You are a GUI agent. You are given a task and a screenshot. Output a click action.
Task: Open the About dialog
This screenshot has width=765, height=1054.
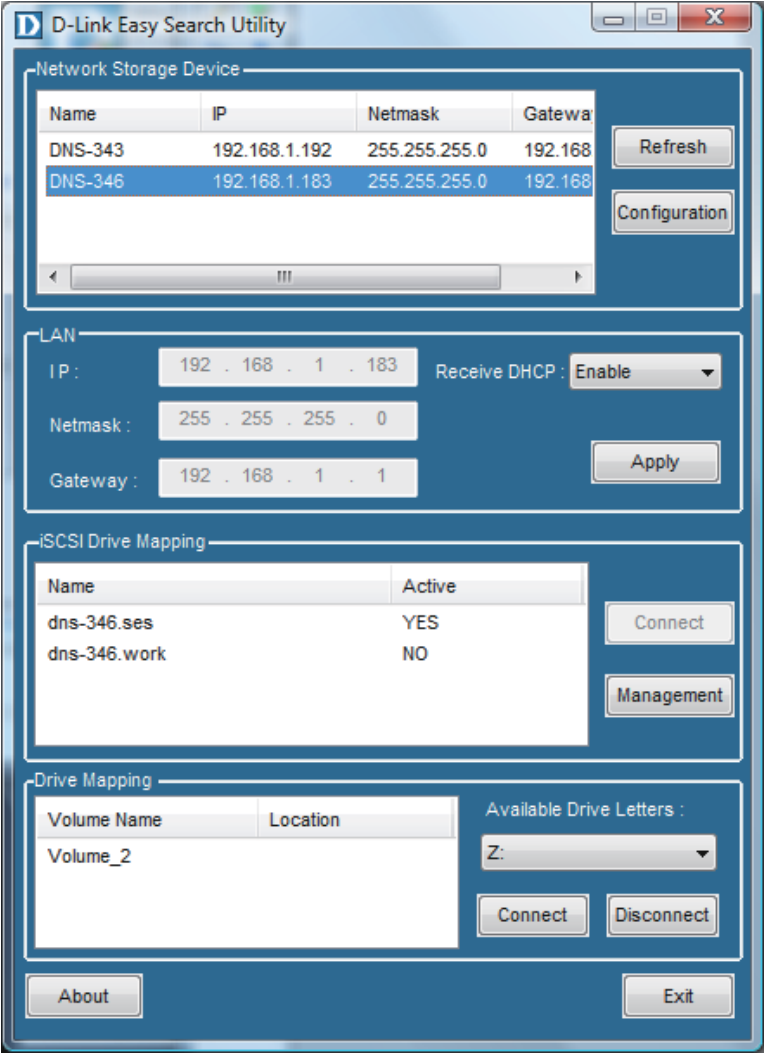click(x=84, y=996)
